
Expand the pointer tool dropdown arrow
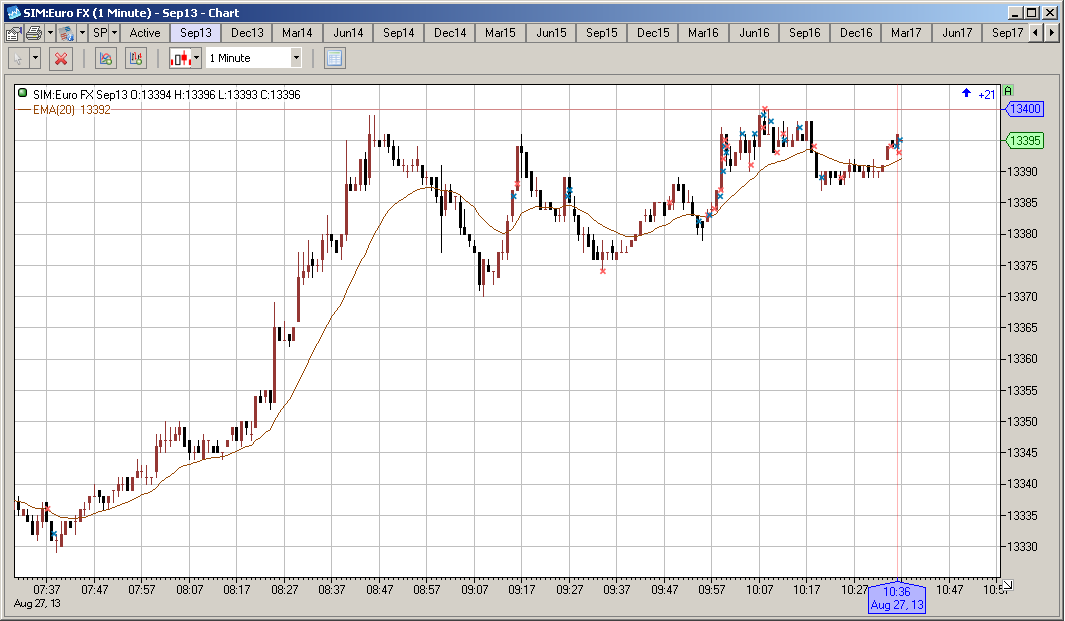click(x=35, y=58)
